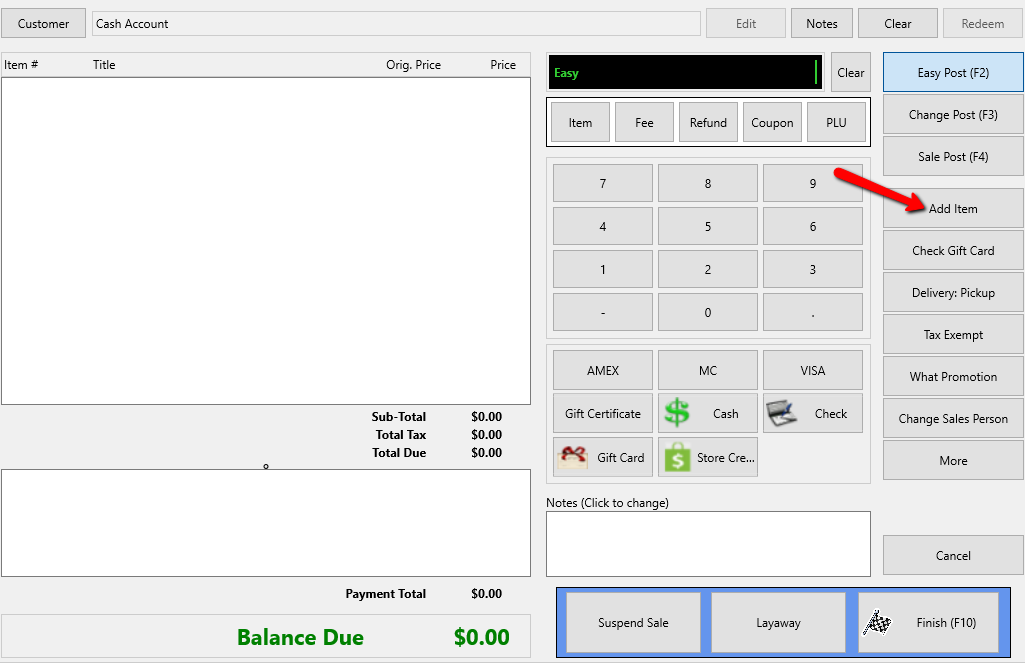
Task: Click the green dollar Cash payment icon
Action: tap(677, 413)
